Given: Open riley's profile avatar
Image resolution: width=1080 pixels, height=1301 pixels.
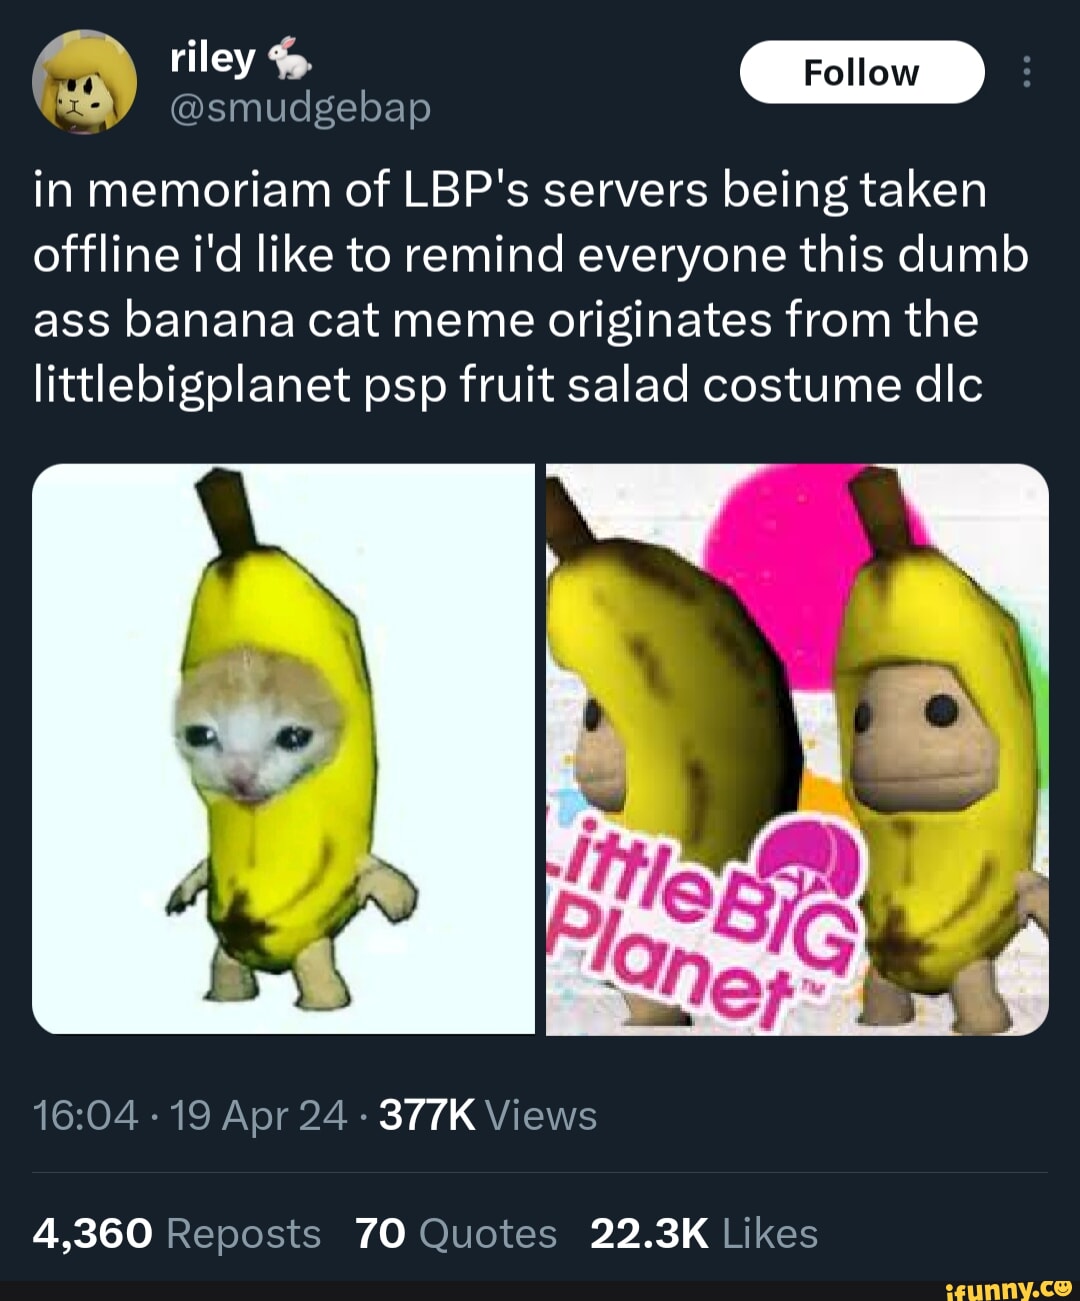Looking at the screenshot, I should 85,82.
